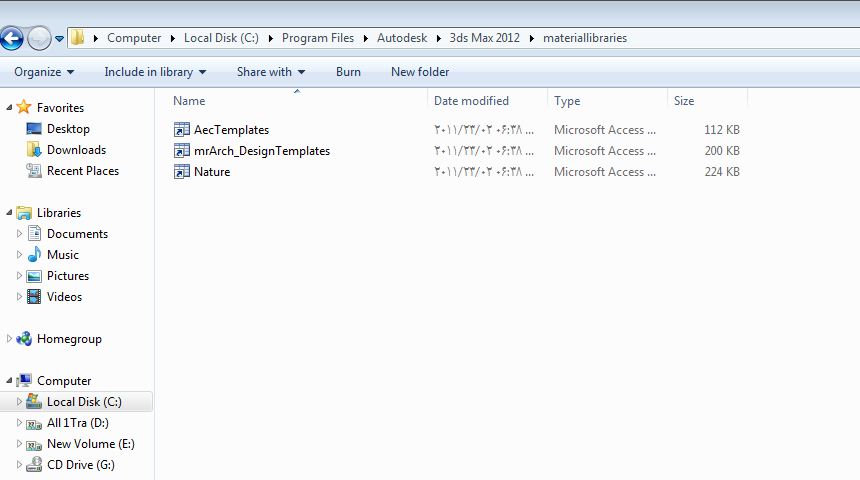Select the AecTemplates file icon
Screen dimensions: 860x480
click(181, 130)
